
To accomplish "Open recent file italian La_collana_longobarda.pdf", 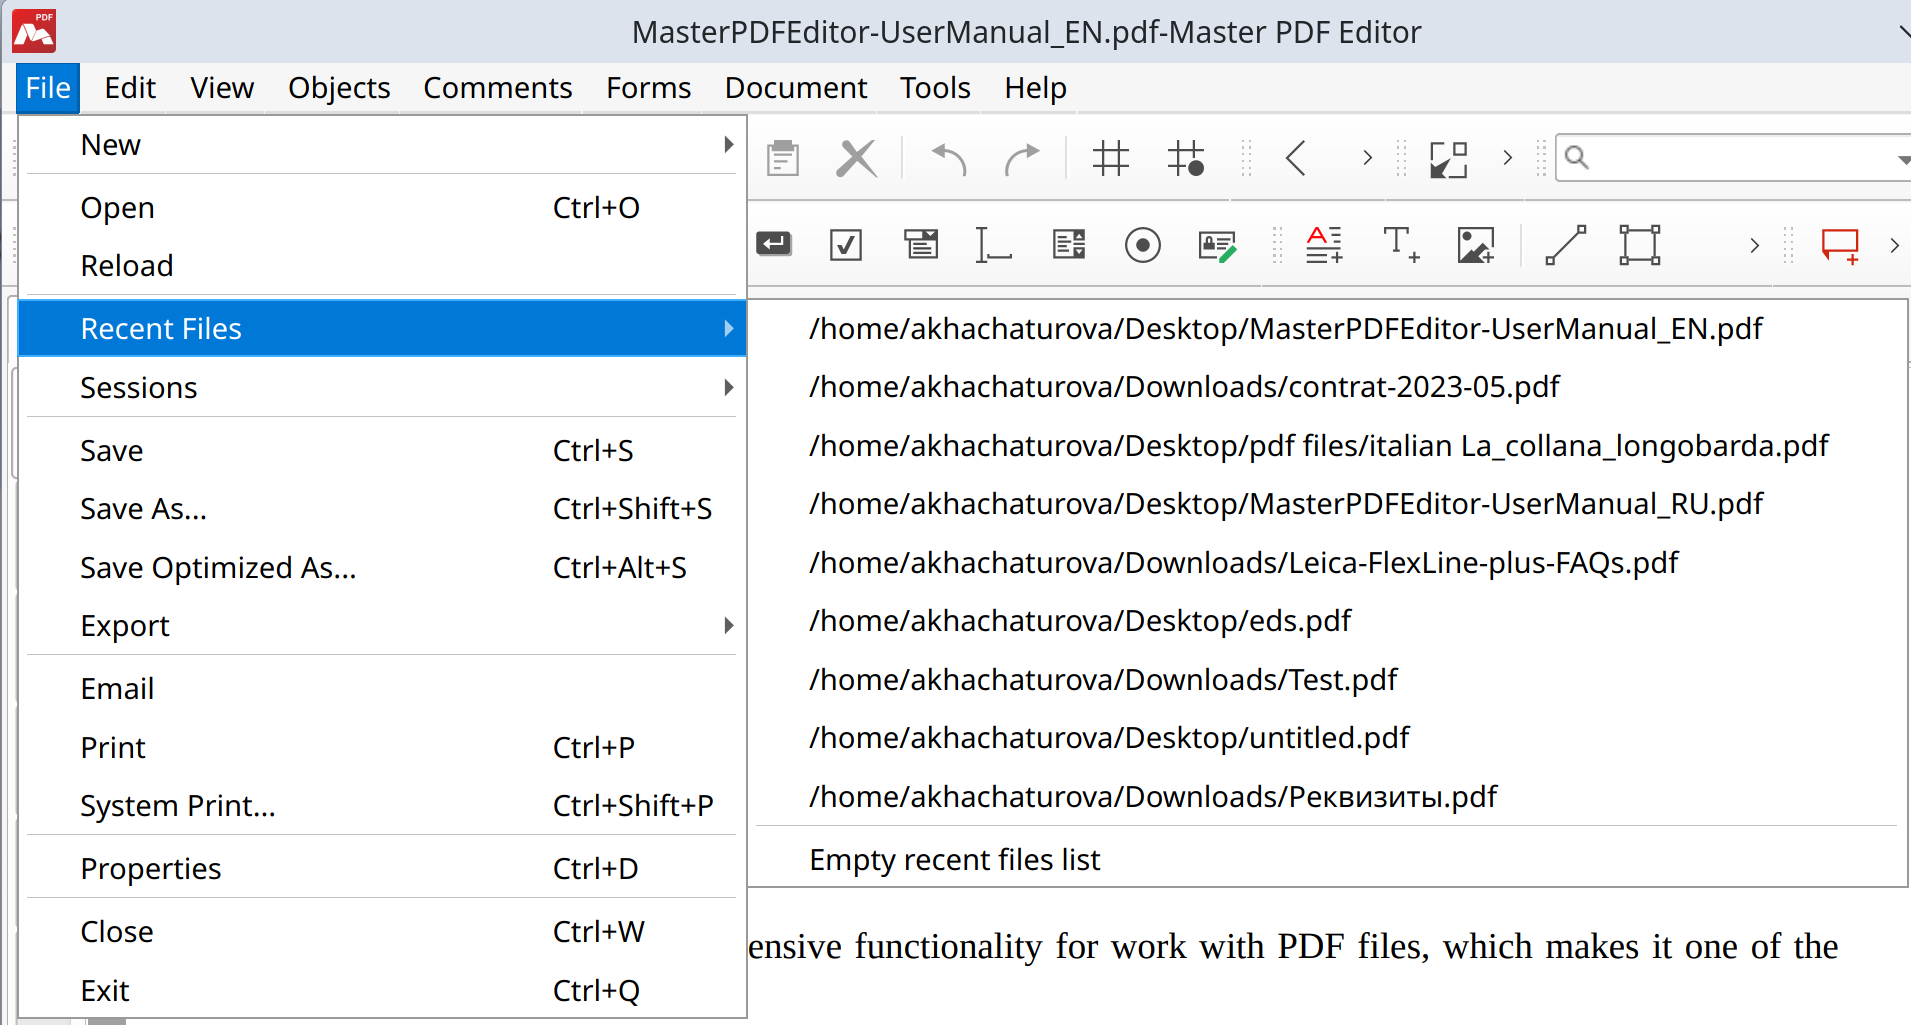I will pos(1326,446).
